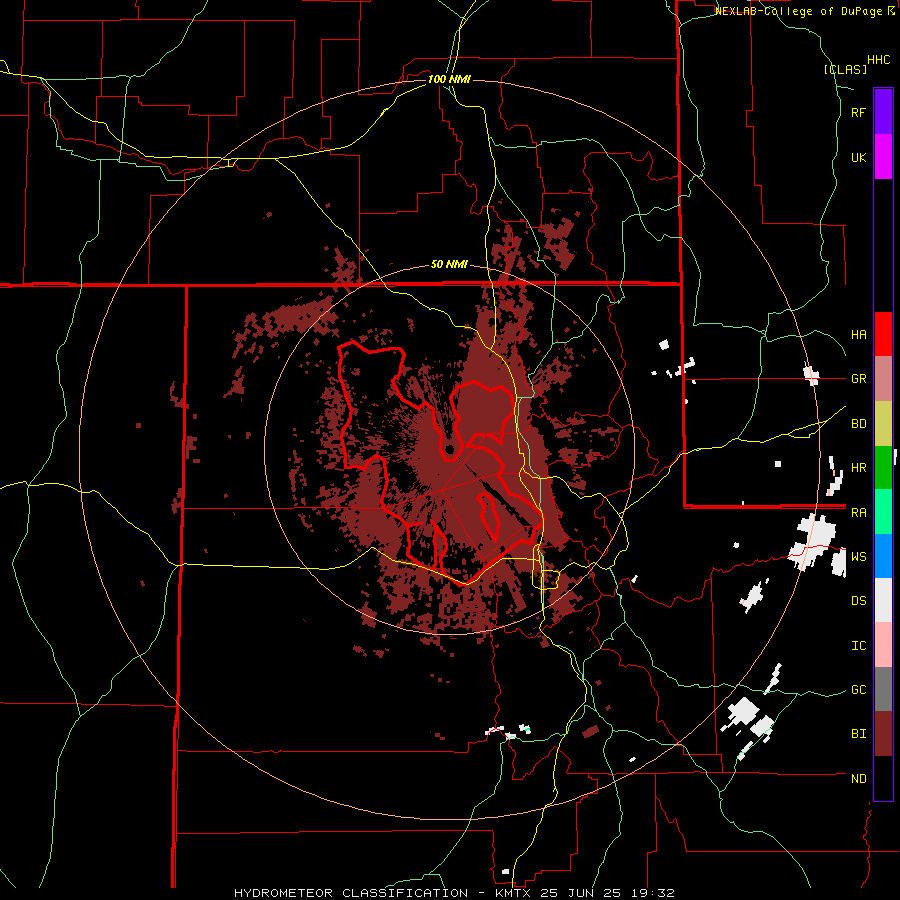The width and height of the screenshot is (900, 900).
Task: Click the pink IC legend color swatch
Action: click(883, 645)
